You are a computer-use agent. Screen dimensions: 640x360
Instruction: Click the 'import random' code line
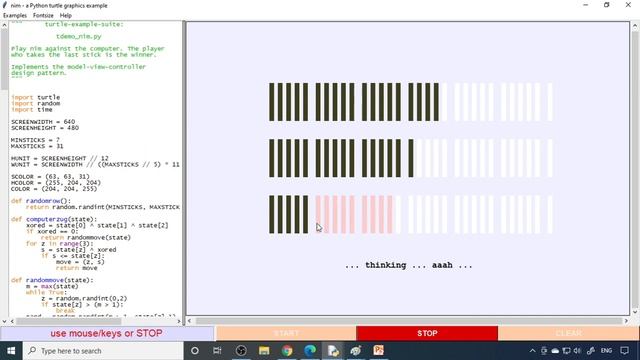pos(36,103)
